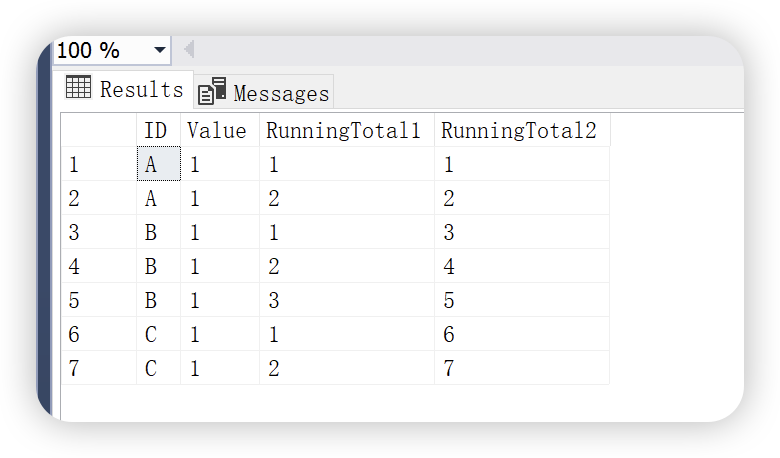Select row 3 header
Screen dimensions: 780x458
(98, 232)
